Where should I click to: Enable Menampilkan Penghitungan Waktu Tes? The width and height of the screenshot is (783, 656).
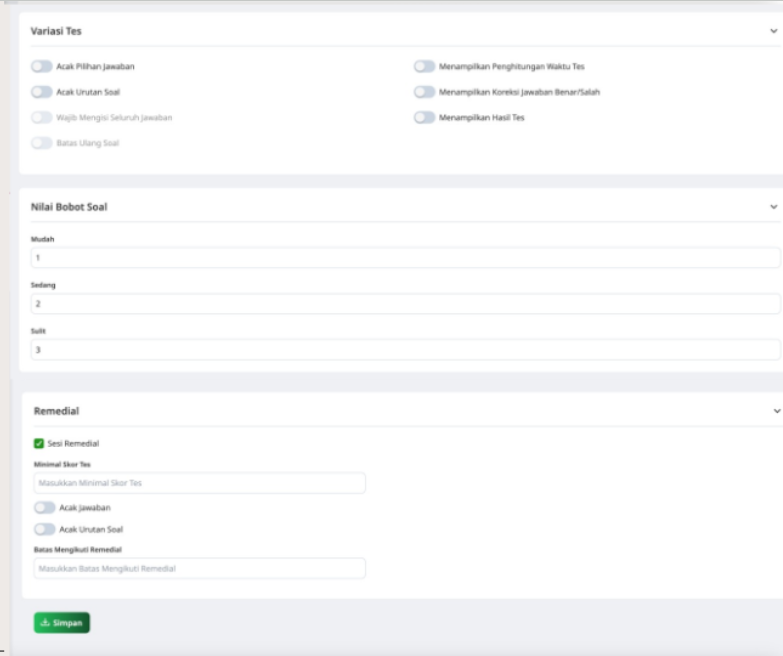pyautogui.click(x=424, y=66)
